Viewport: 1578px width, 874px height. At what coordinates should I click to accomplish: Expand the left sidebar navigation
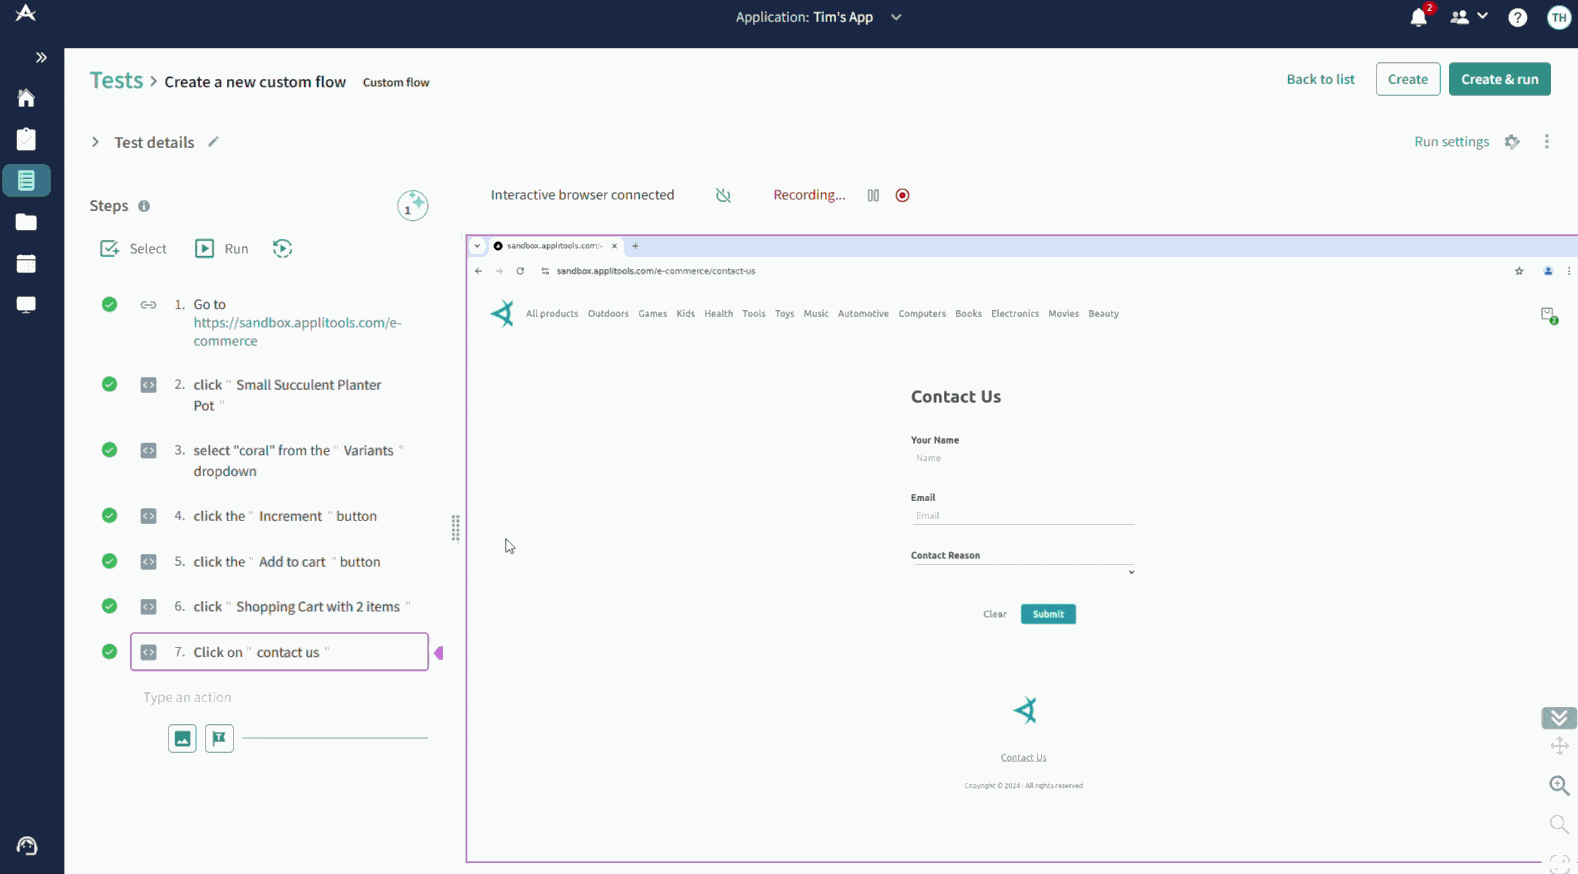click(x=41, y=58)
